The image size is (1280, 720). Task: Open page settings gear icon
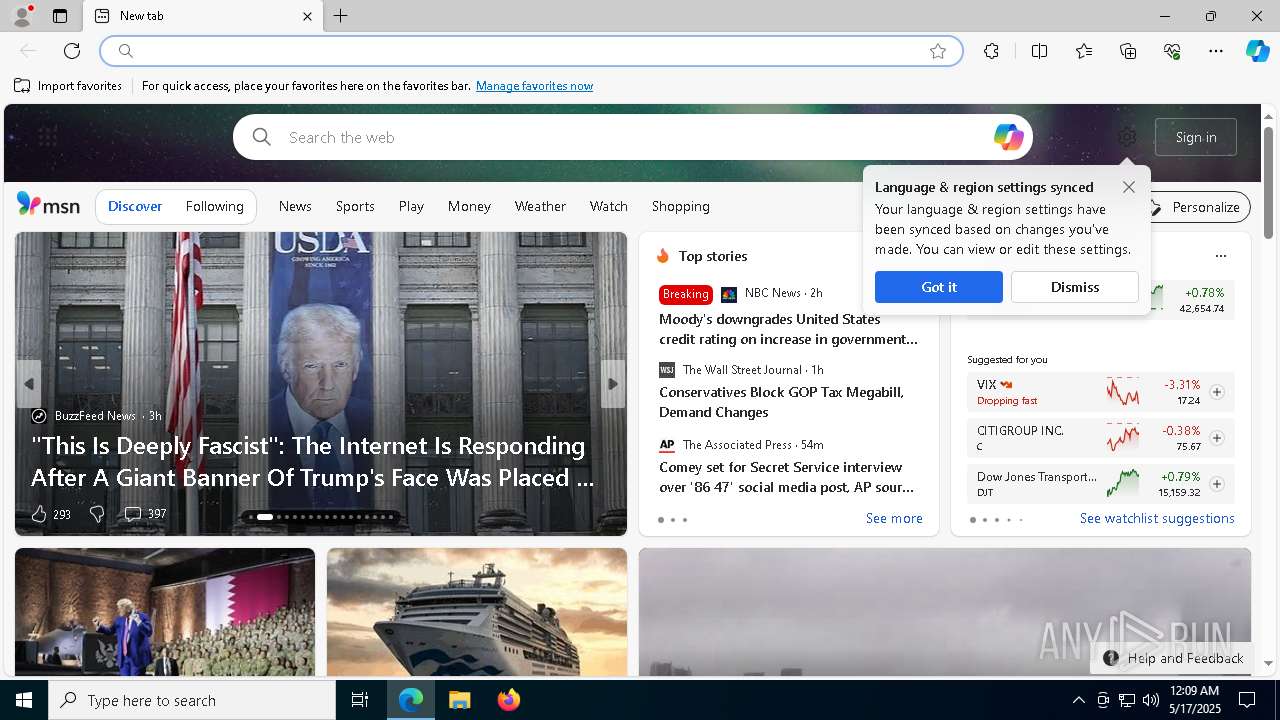coord(1127,137)
